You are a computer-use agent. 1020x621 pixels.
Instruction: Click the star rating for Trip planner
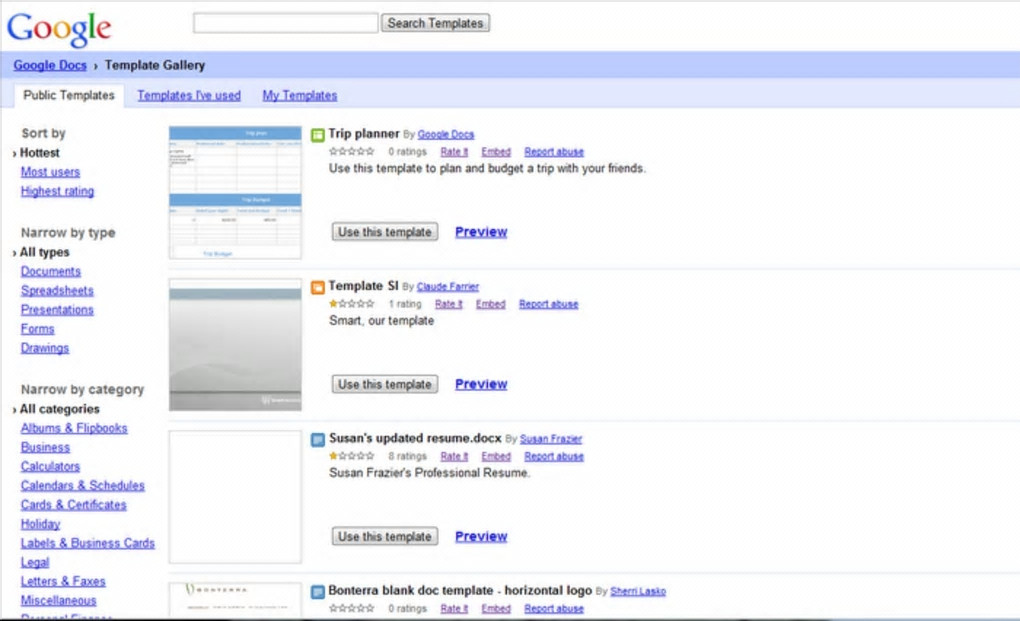[x=352, y=152]
